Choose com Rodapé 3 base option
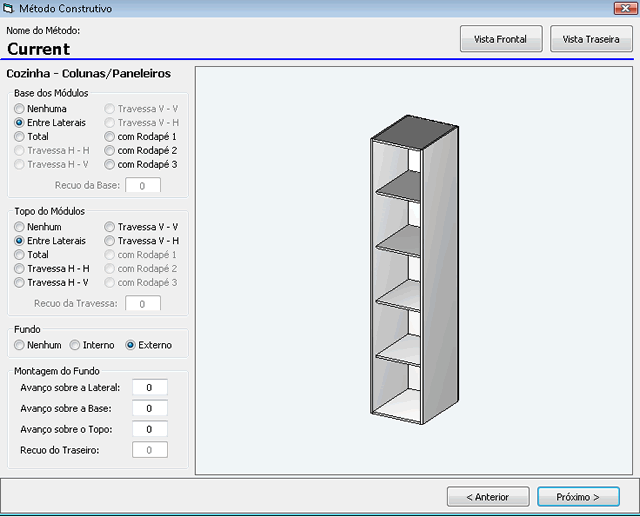Screen dimensions: 640x517 click(x=140, y=164)
